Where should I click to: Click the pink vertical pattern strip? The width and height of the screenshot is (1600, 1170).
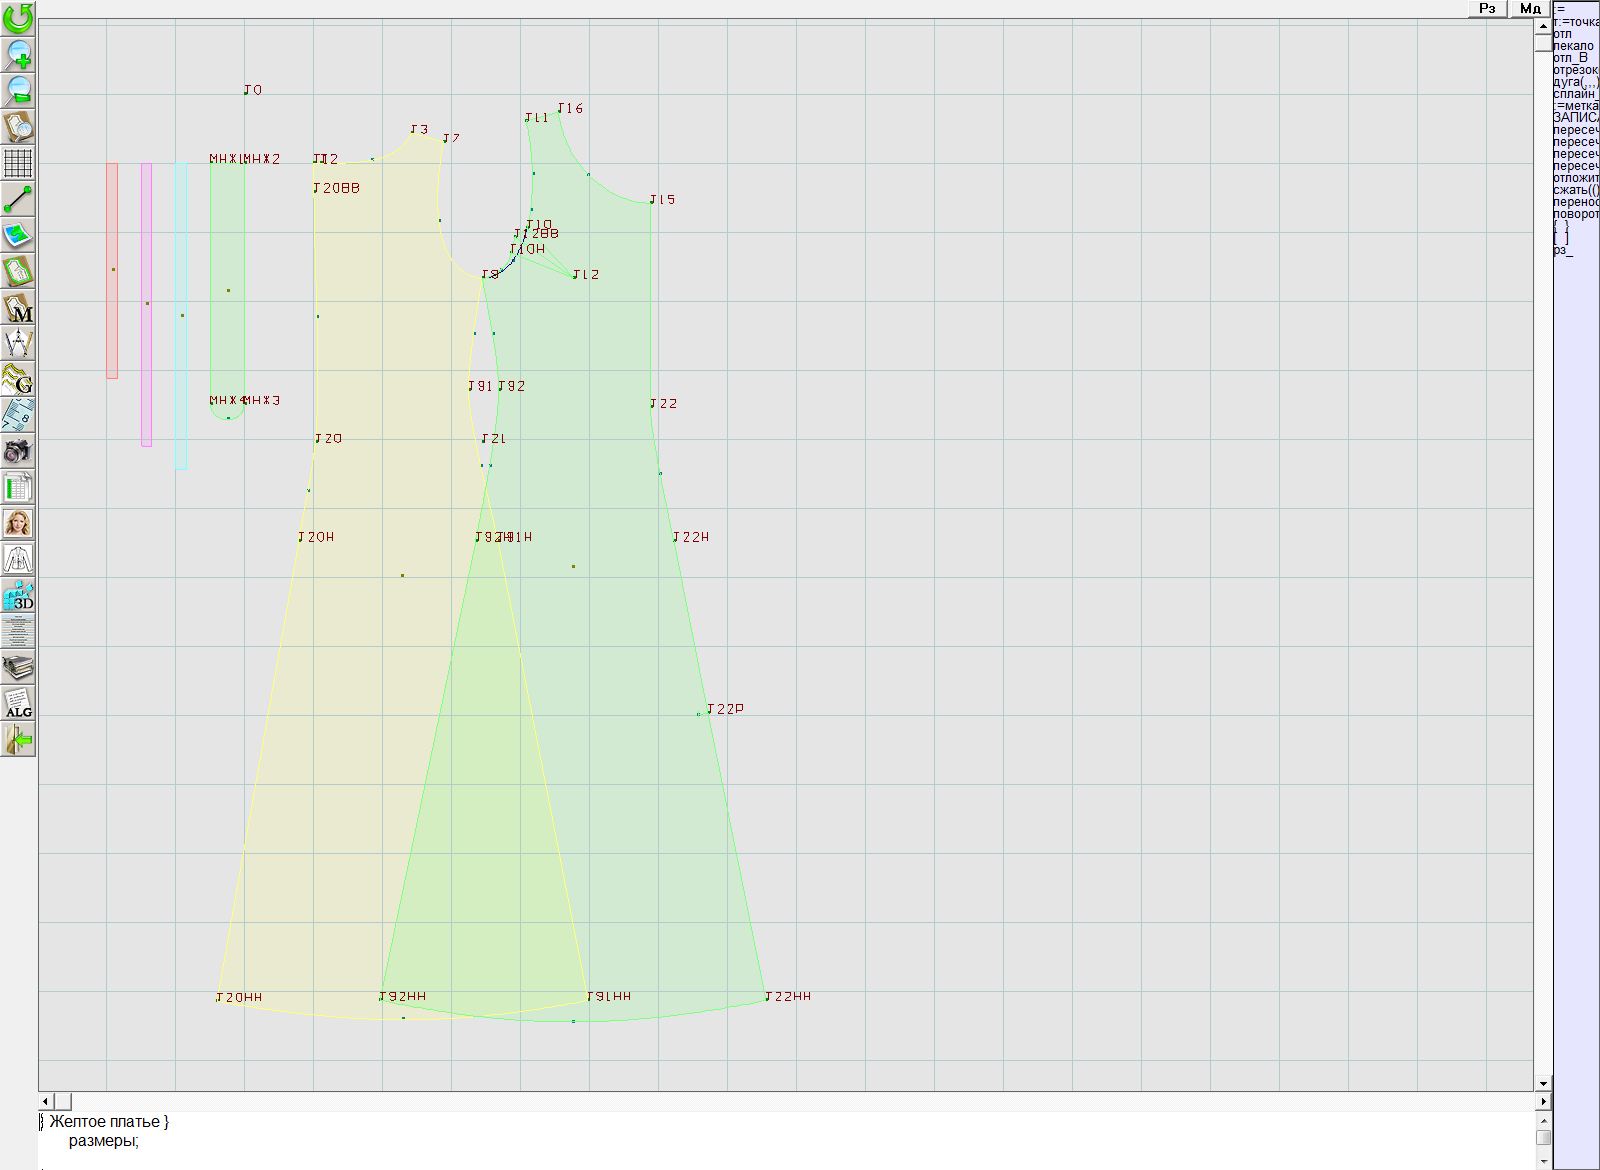tap(147, 304)
